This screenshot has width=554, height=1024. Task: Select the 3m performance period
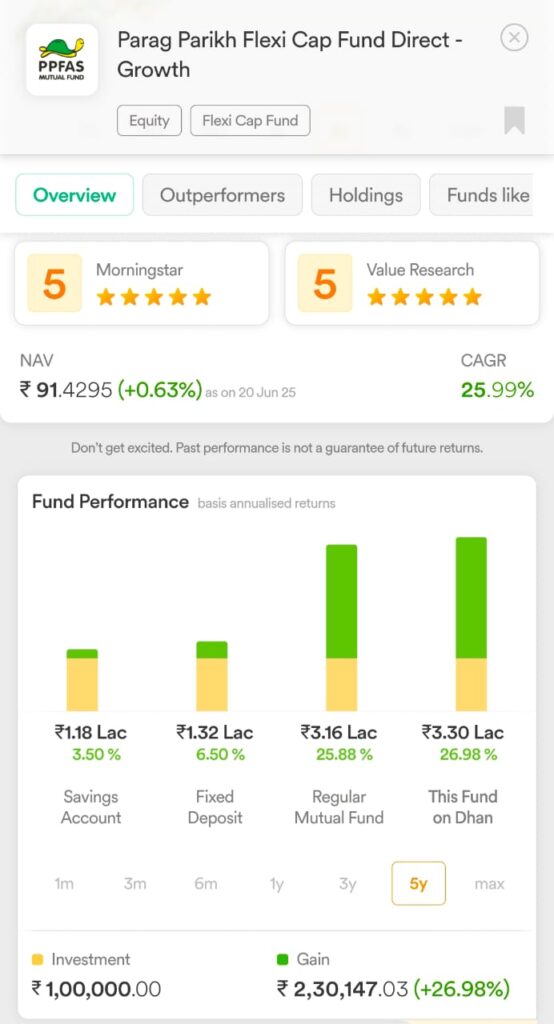135,884
